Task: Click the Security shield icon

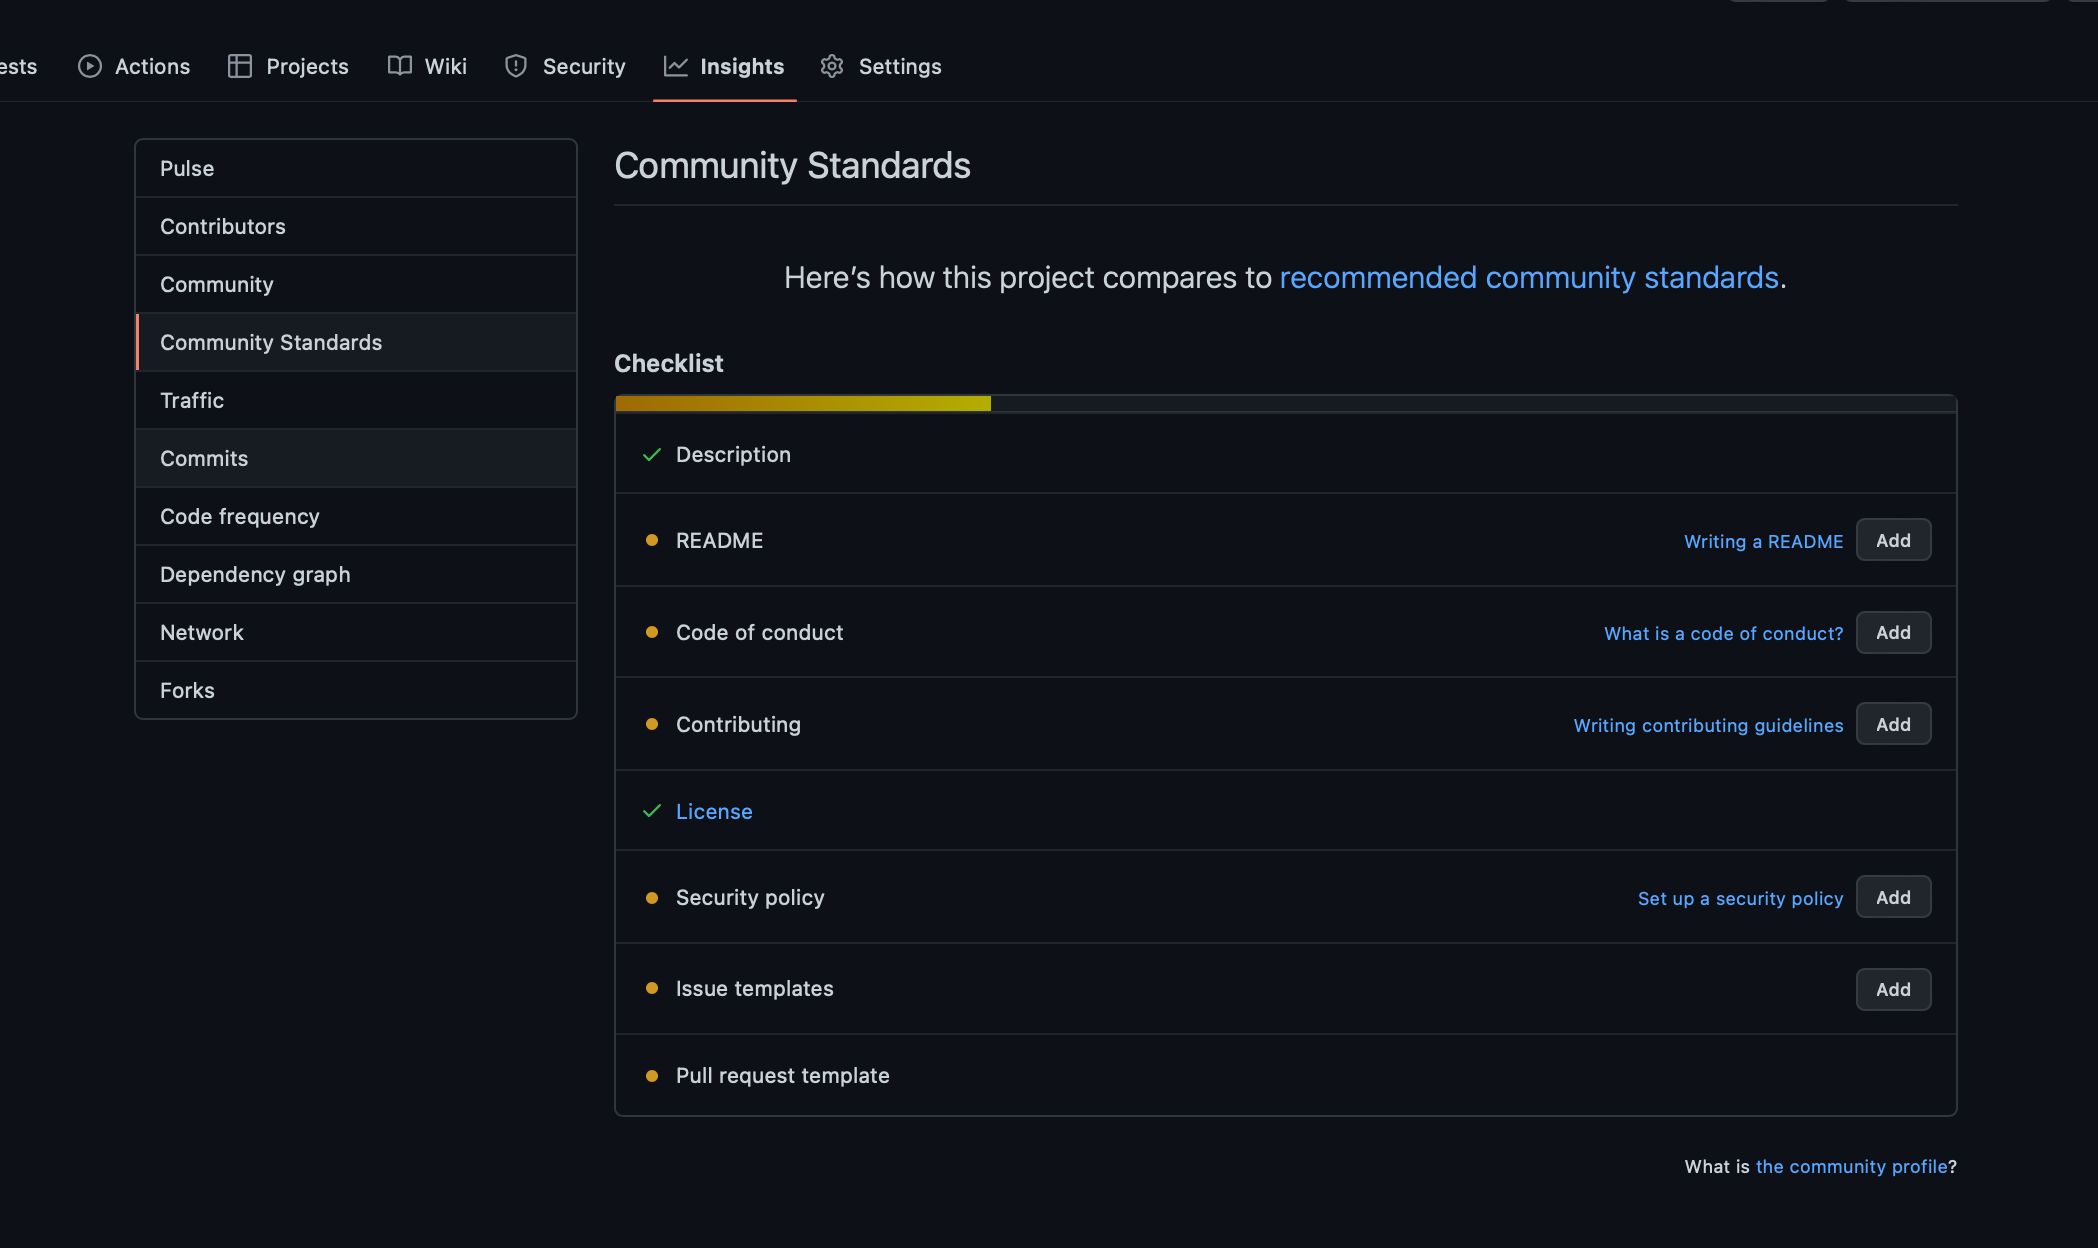Action: [516, 66]
